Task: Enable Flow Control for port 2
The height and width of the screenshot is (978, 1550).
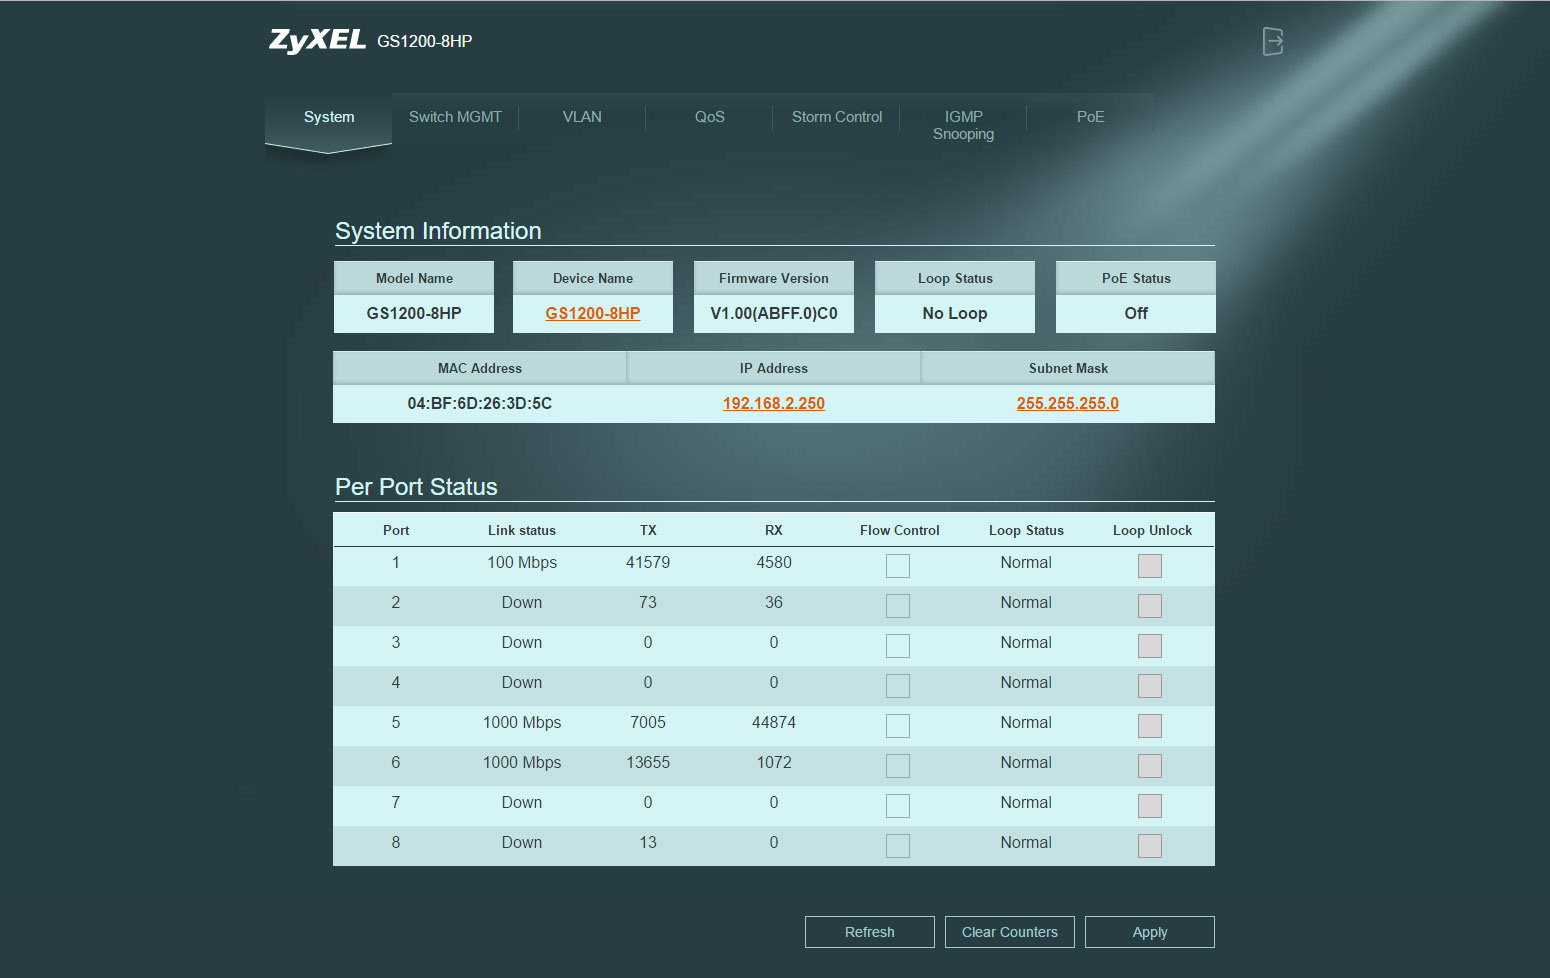Action: pos(898,606)
